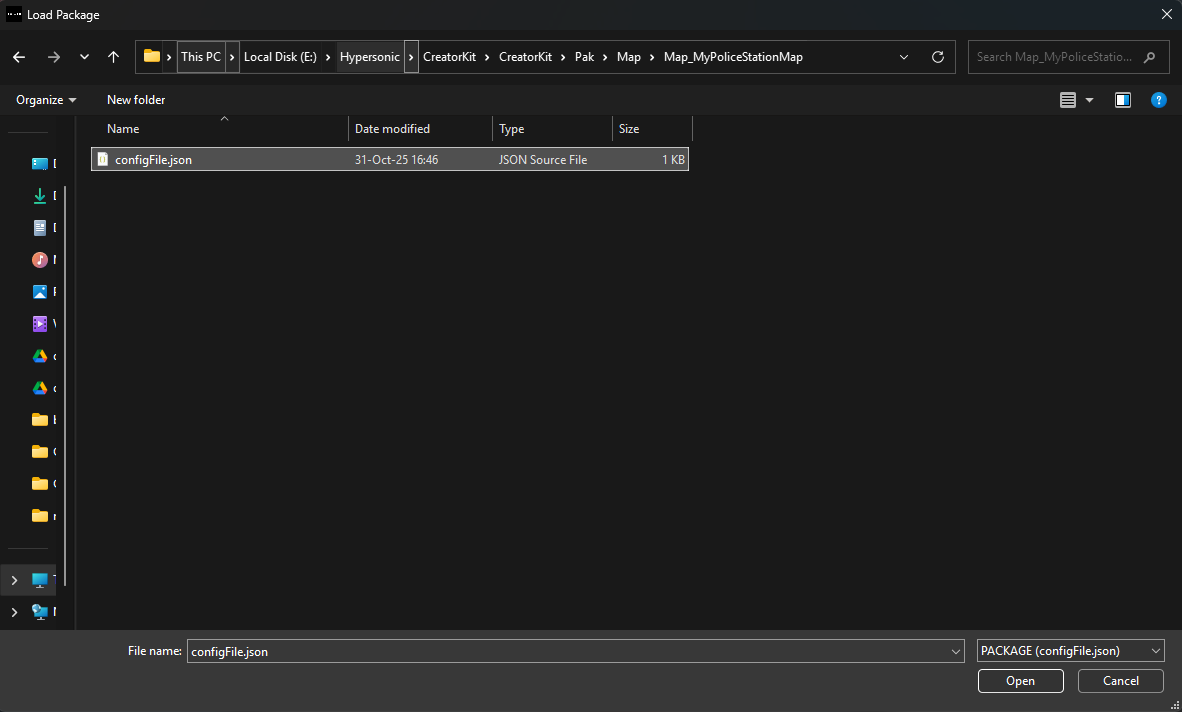Go back with the left arrow button
The height and width of the screenshot is (712, 1182).
[19, 57]
